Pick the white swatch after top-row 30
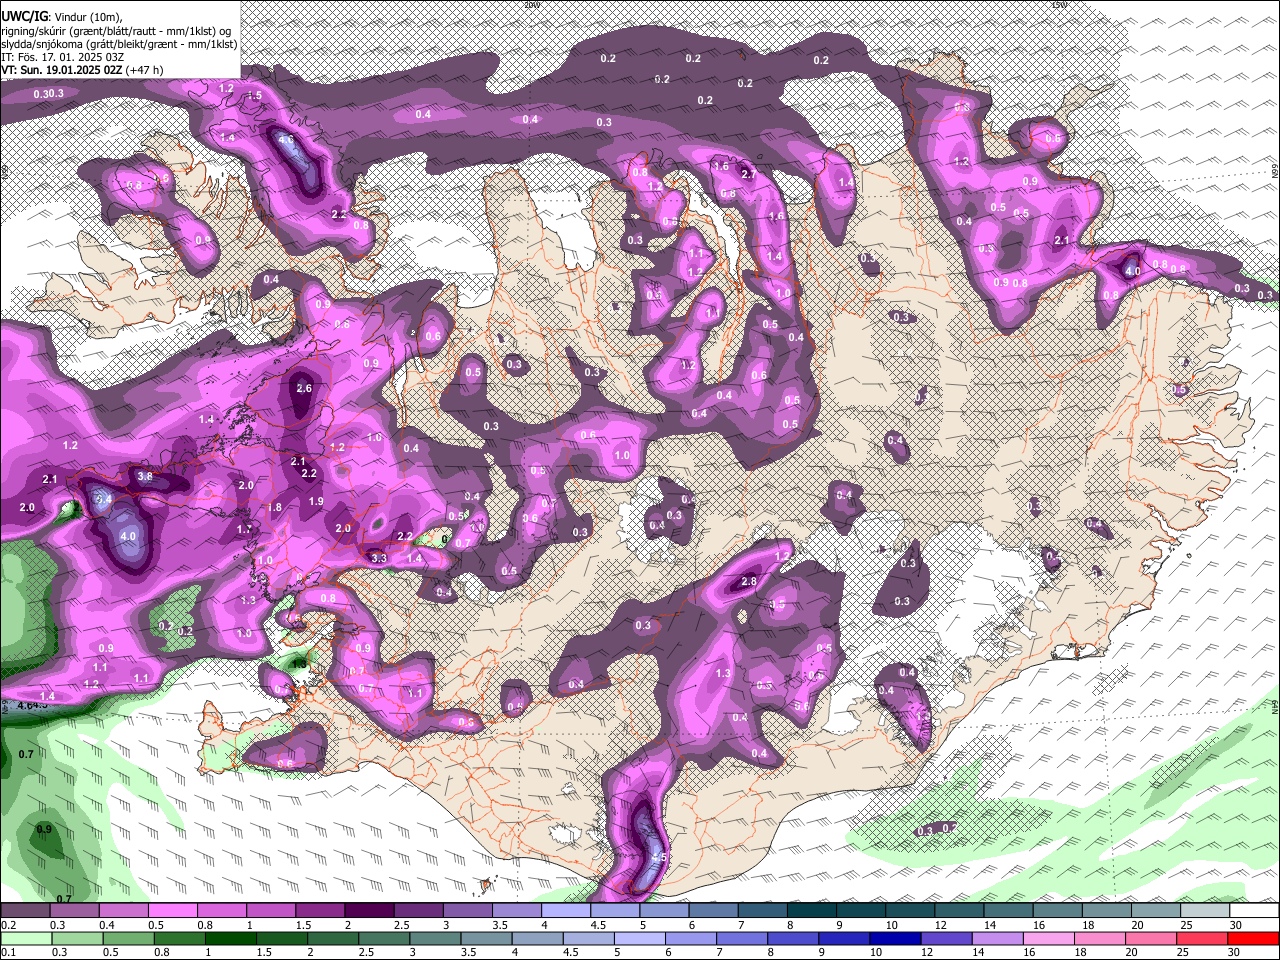 1254,911
